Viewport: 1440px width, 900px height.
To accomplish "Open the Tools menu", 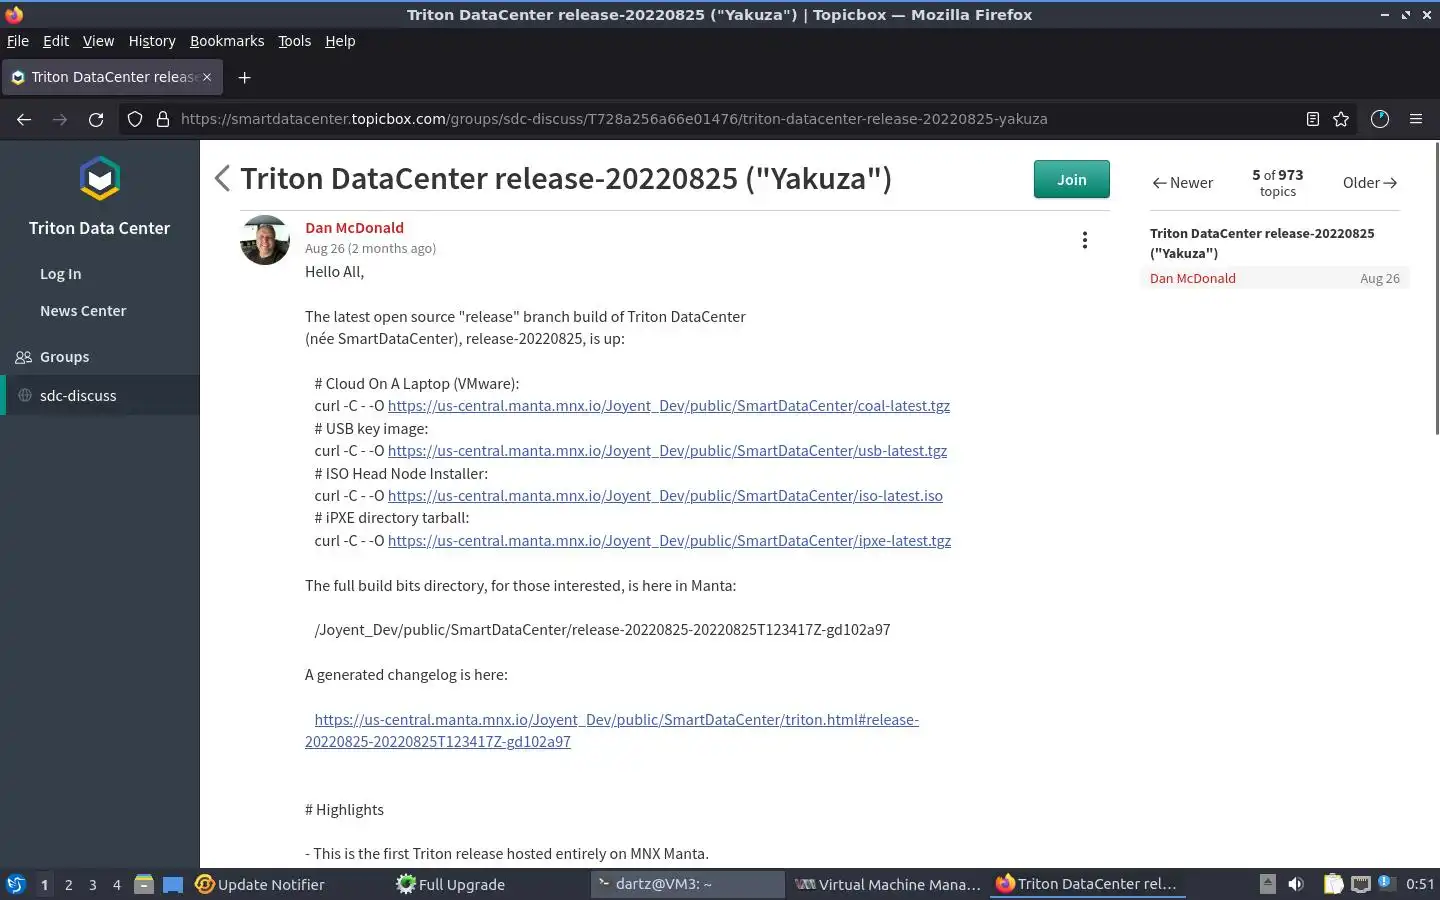I will (294, 41).
